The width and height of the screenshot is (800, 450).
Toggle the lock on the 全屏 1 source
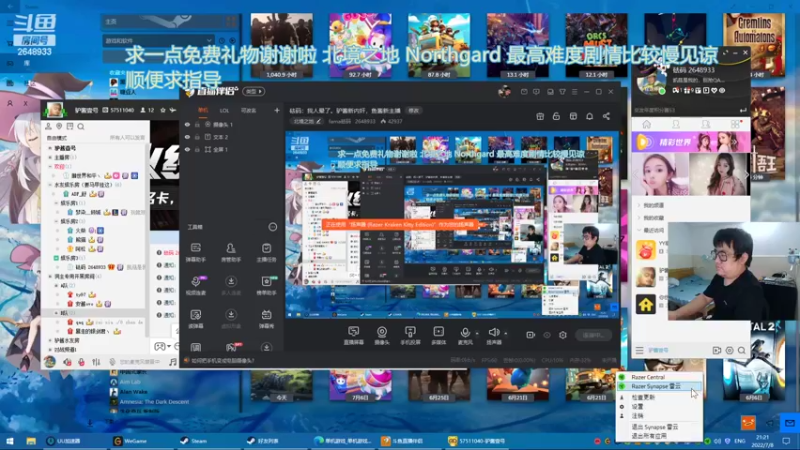tap(197, 149)
